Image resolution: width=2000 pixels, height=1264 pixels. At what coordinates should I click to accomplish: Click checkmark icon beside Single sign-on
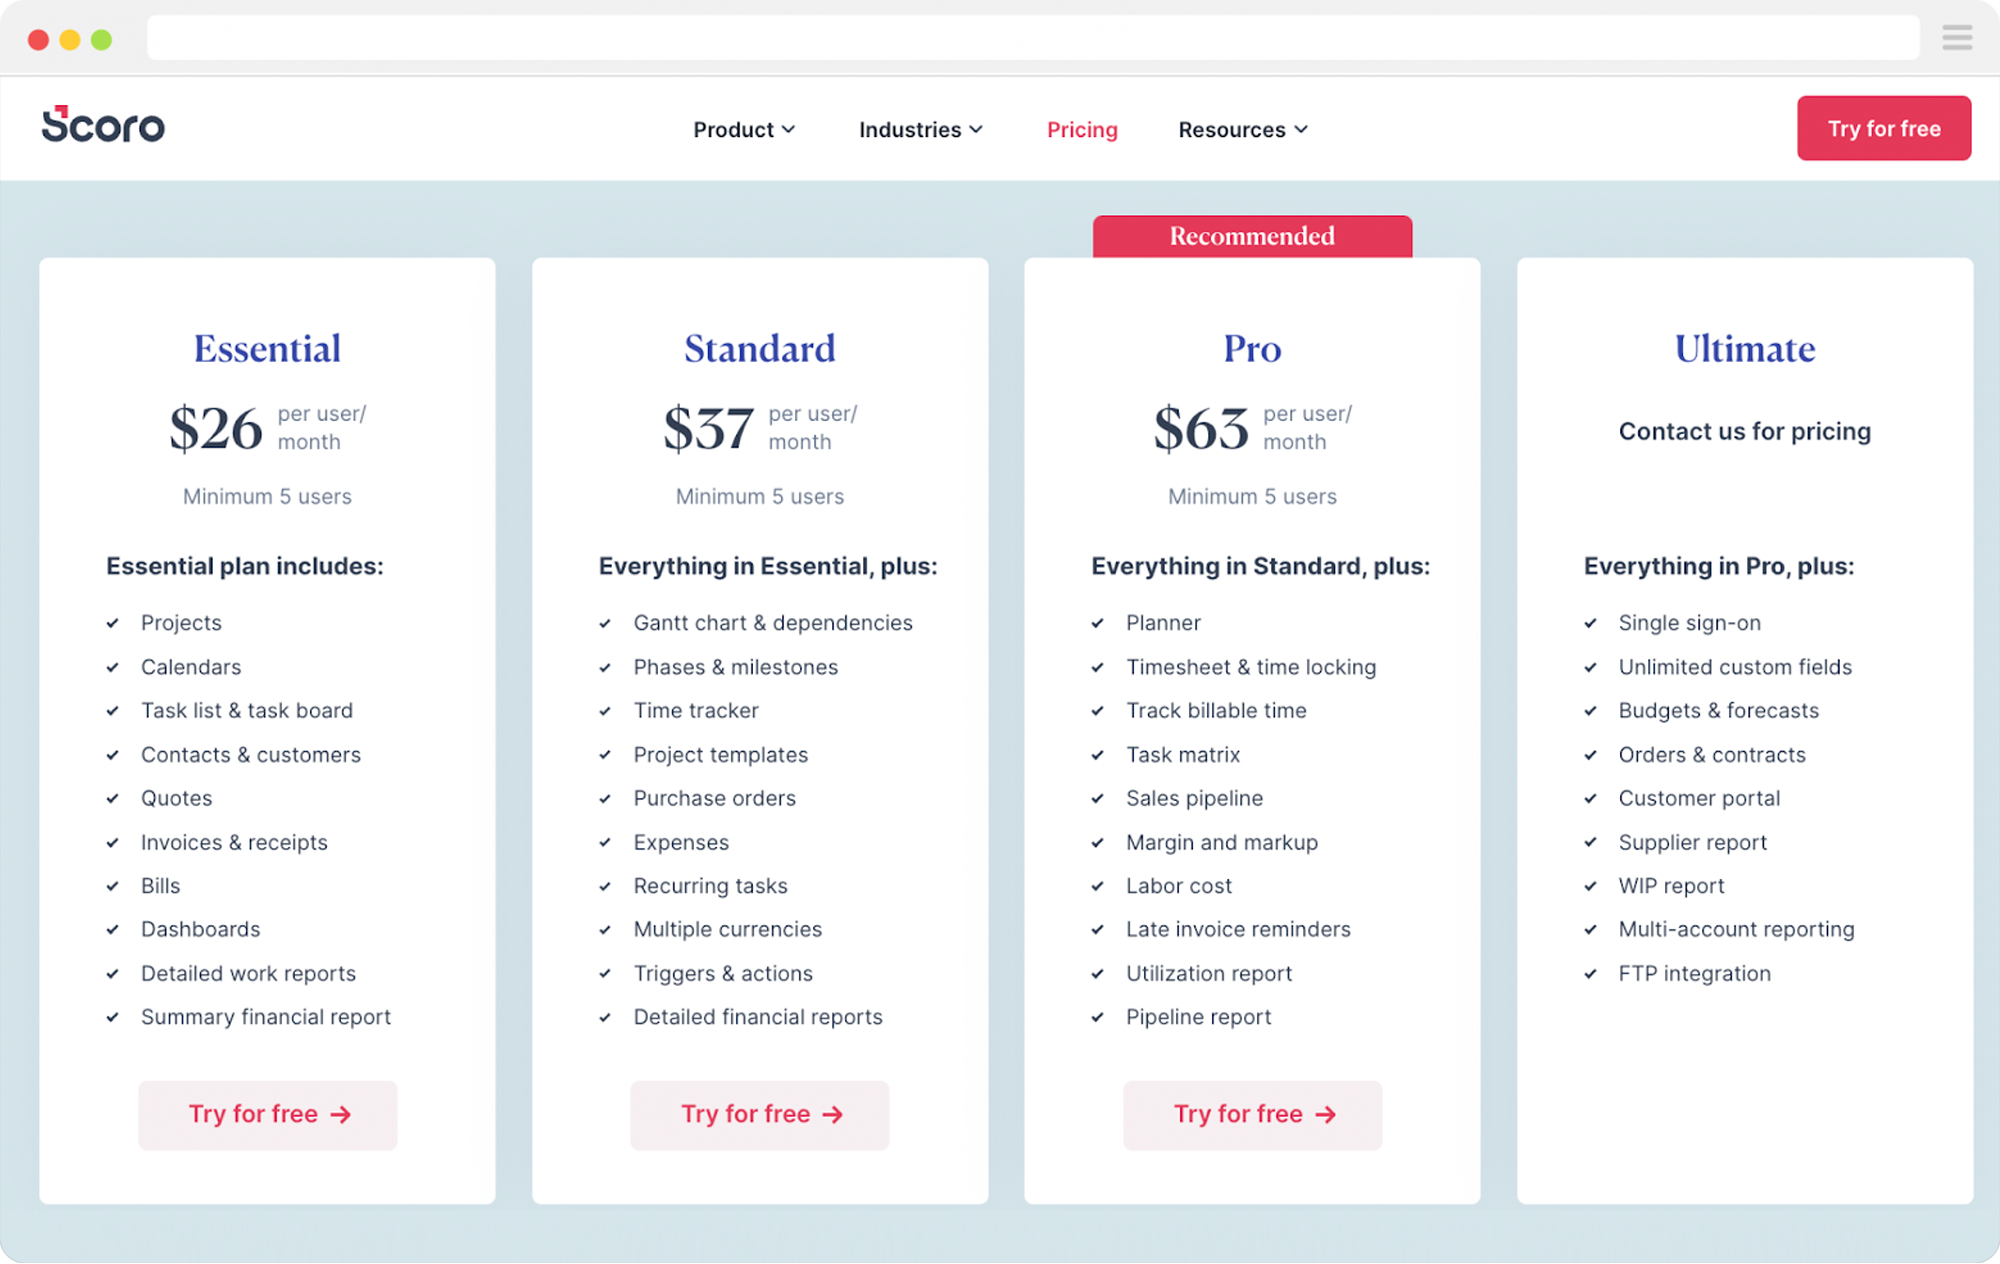1590,623
